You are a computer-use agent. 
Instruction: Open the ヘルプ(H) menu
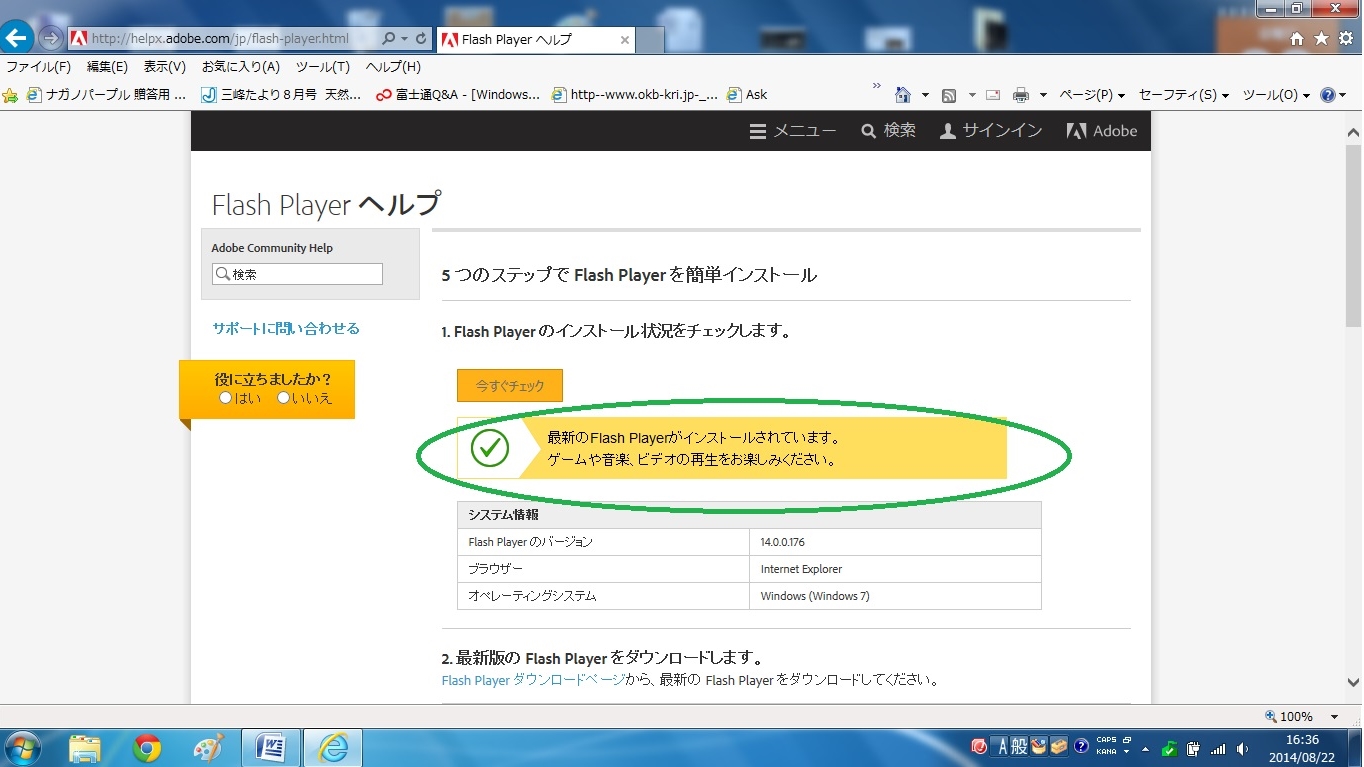[393, 67]
